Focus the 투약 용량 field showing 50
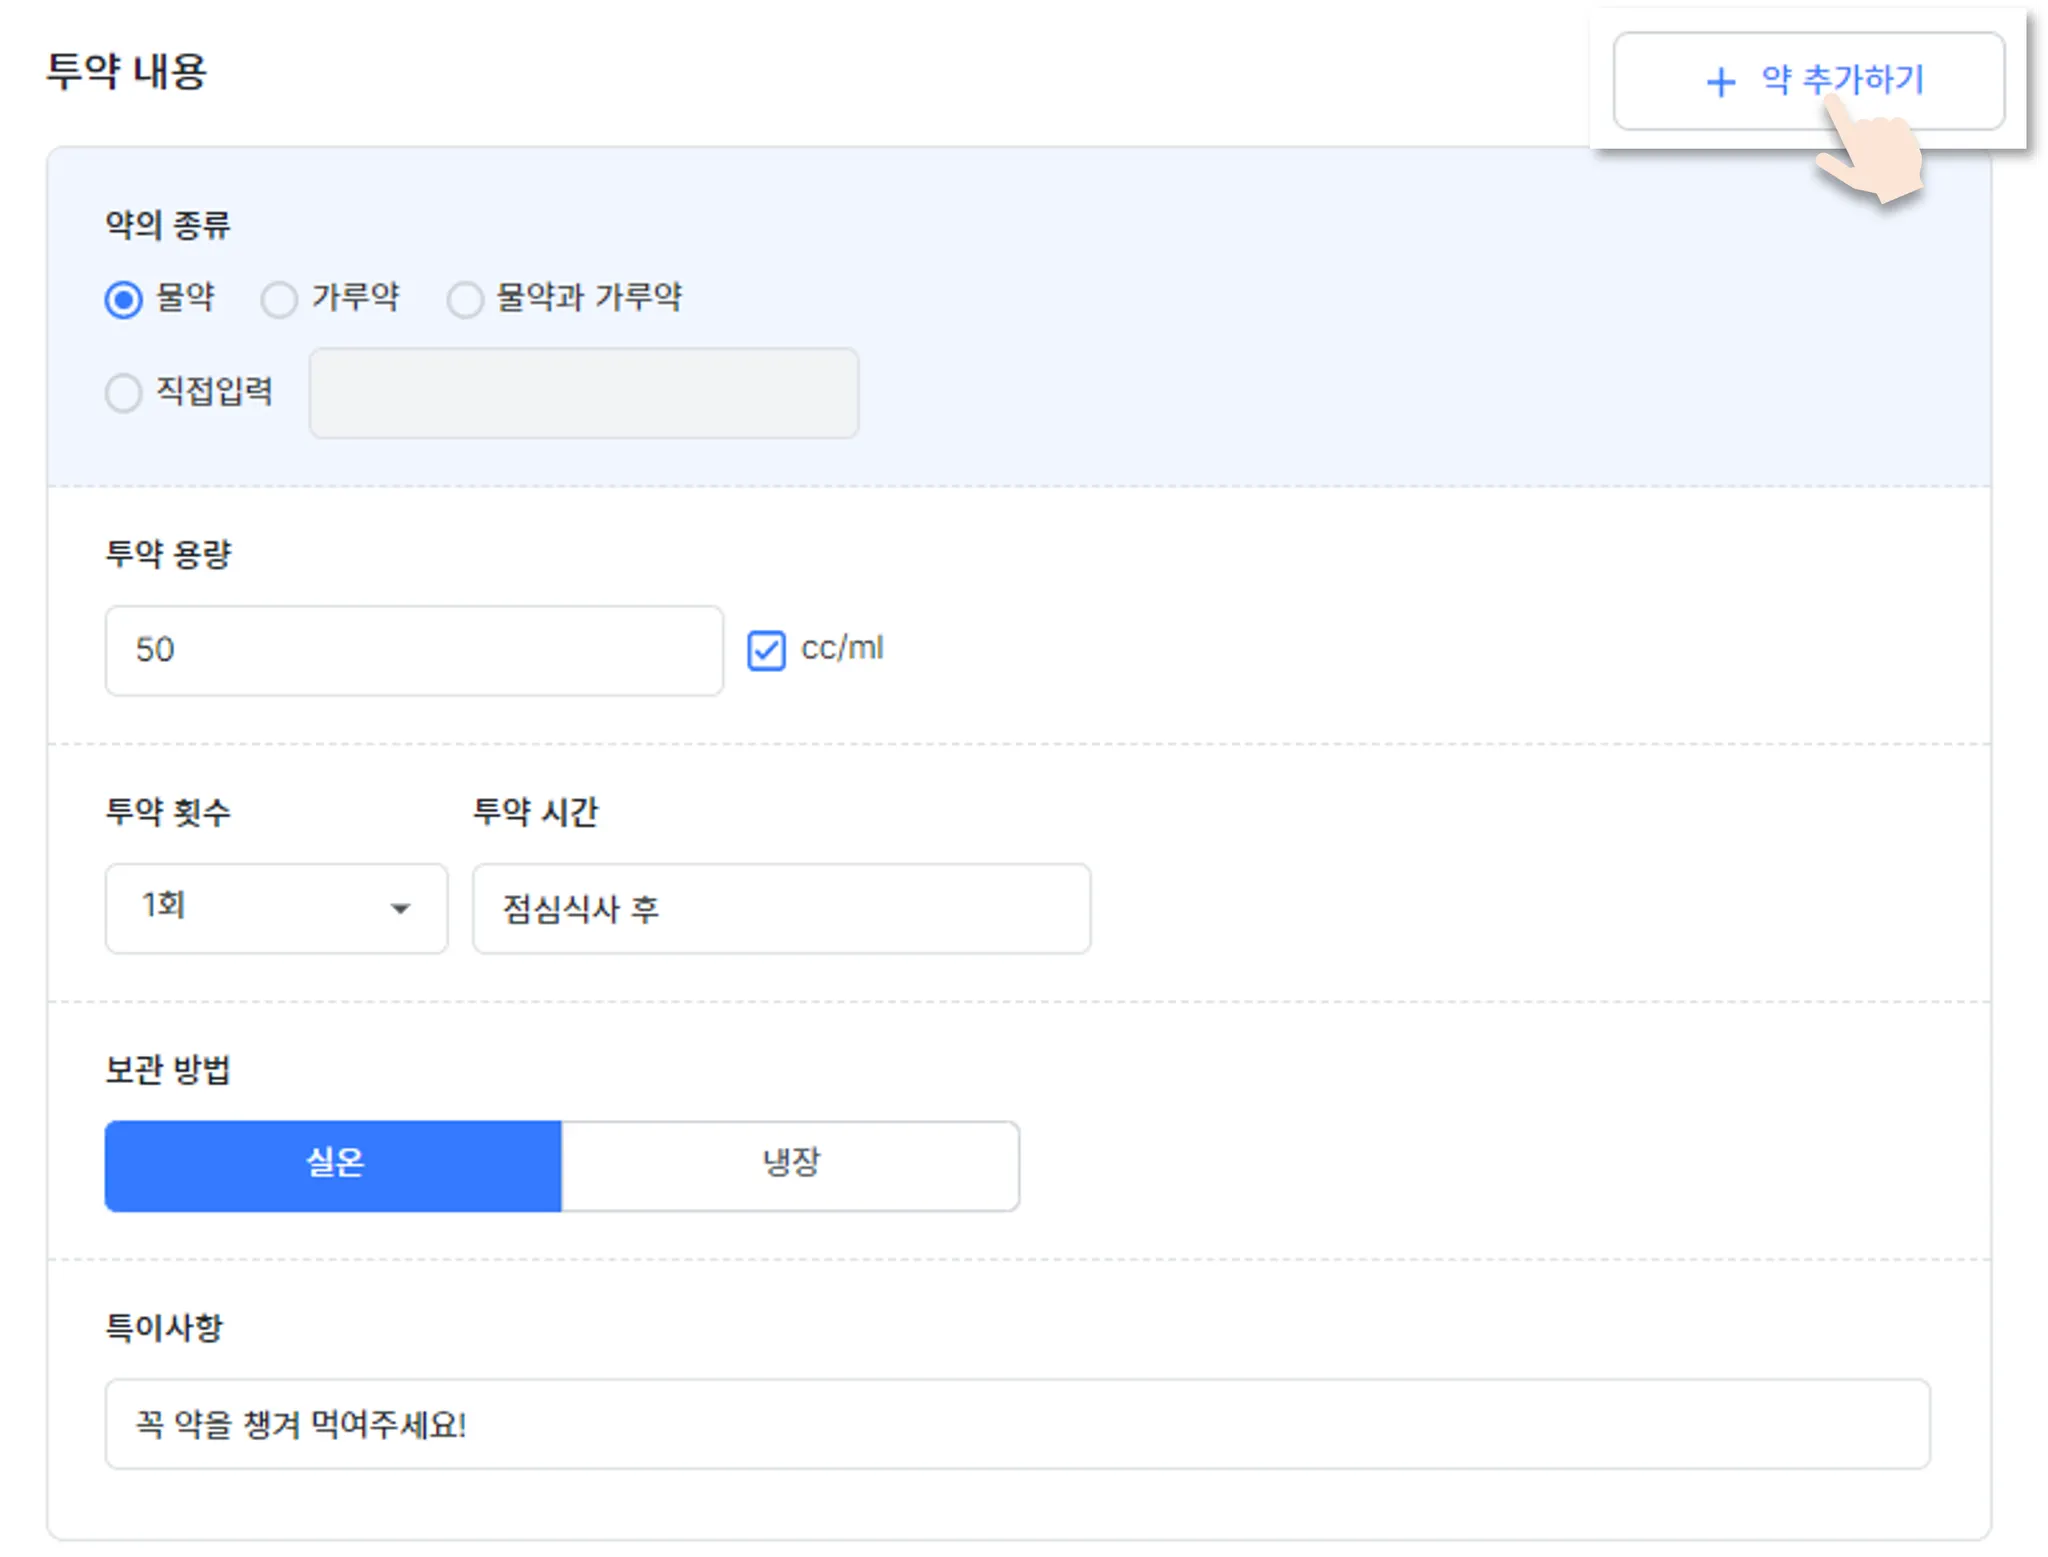 [x=413, y=650]
